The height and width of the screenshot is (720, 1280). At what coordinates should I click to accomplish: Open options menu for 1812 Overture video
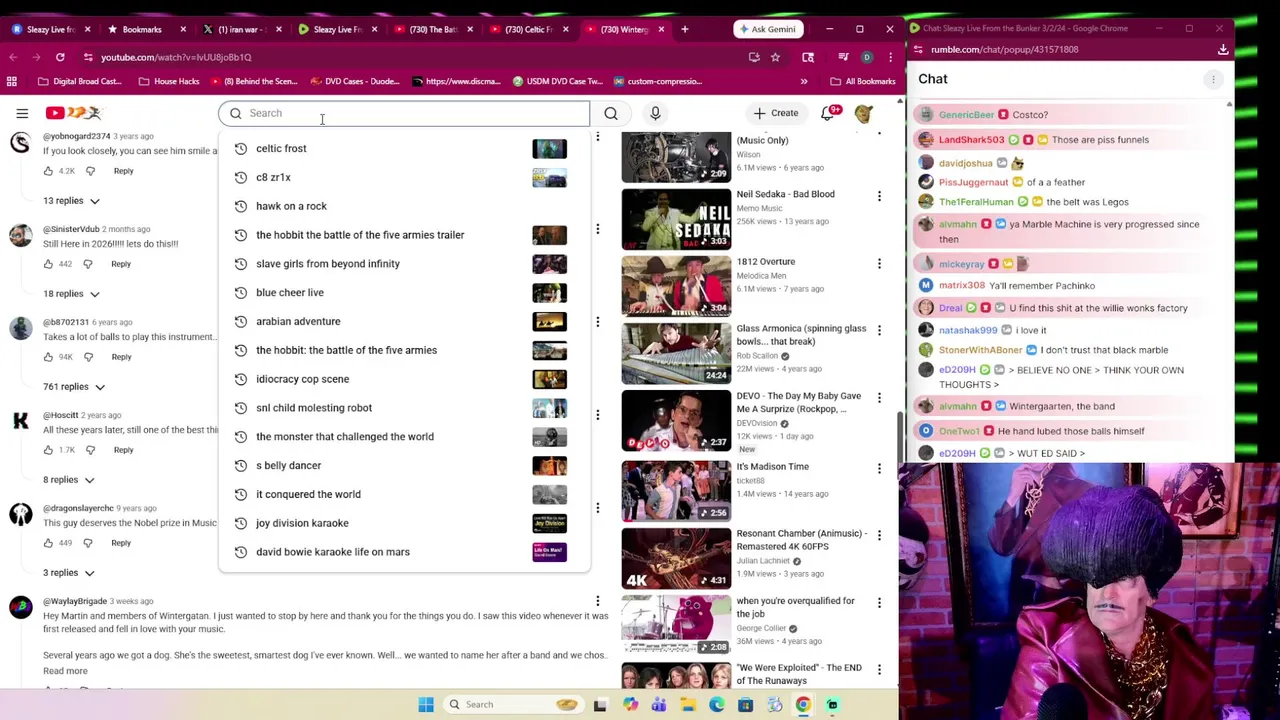point(879,264)
